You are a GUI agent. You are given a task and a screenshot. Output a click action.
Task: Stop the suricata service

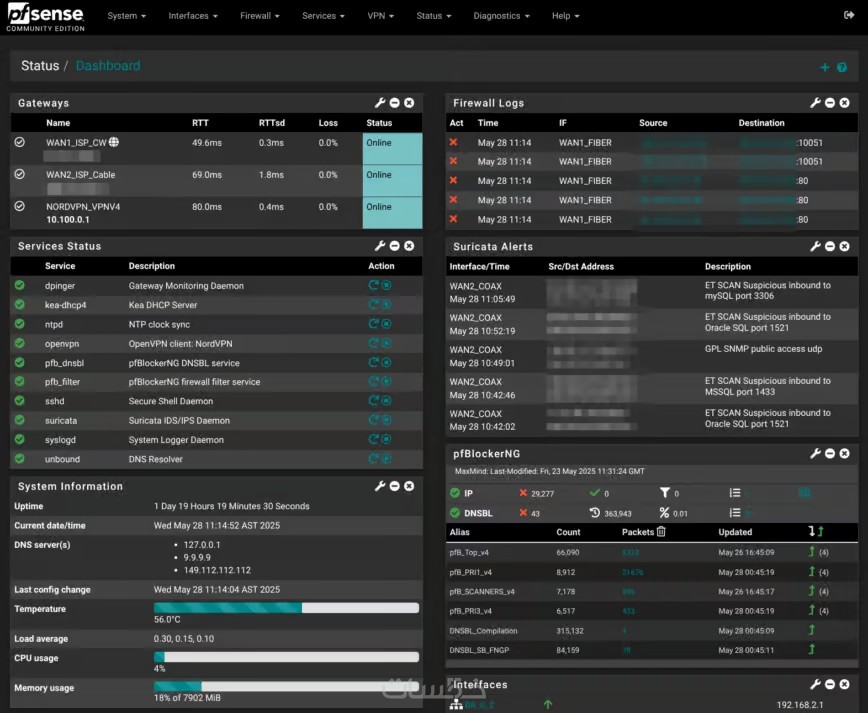[386, 420]
